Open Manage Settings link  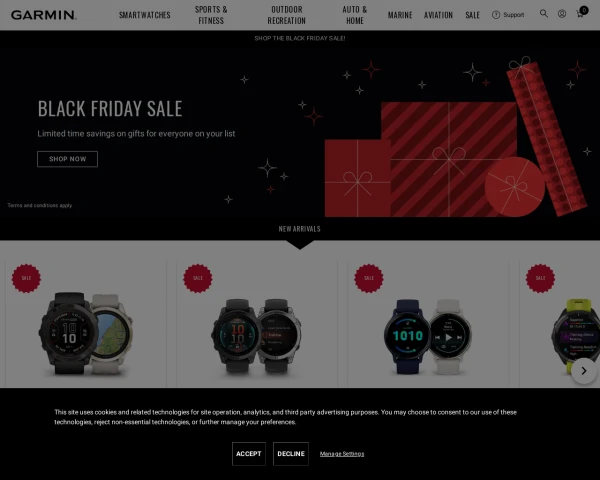(x=342, y=454)
